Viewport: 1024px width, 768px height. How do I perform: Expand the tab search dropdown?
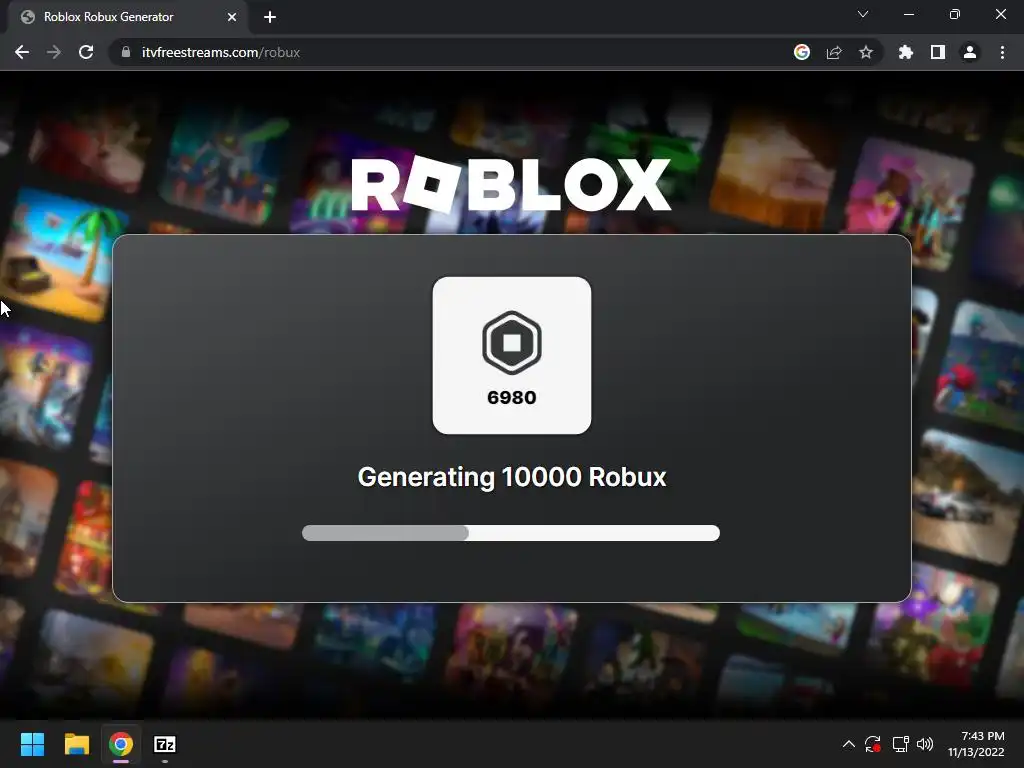point(863,14)
